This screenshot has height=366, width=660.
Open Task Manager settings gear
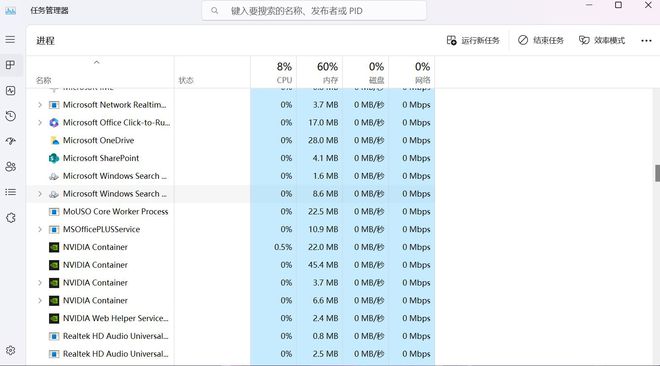pyautogui.click(x=11, y=350)
